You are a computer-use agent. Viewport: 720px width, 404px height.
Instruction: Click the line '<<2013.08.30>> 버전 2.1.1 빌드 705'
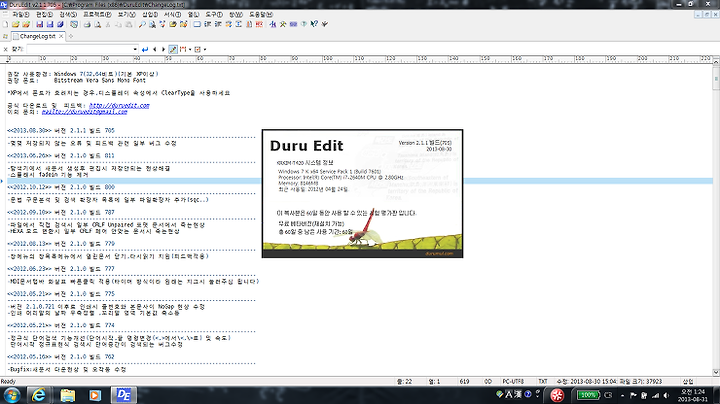point(61,131)
